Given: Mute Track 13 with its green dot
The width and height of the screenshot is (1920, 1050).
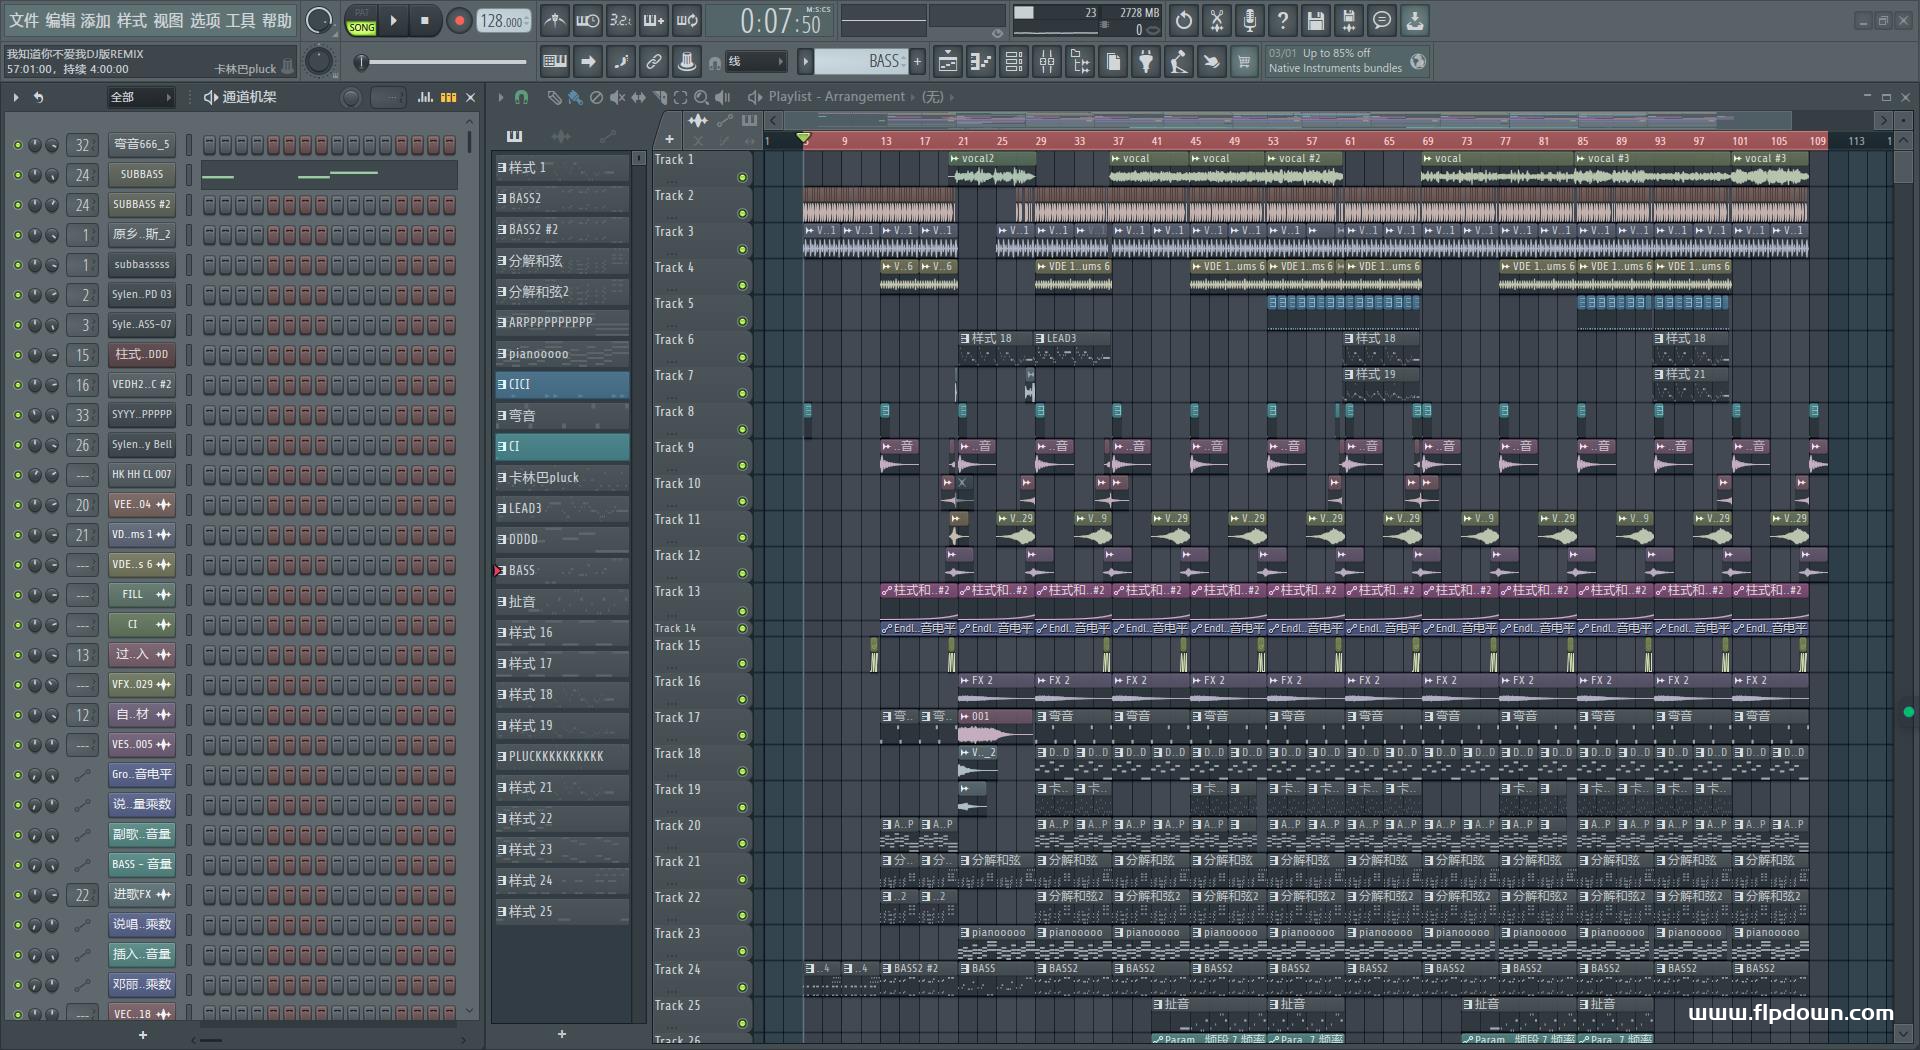Looking at the screenshot, I should coord(742,610).
